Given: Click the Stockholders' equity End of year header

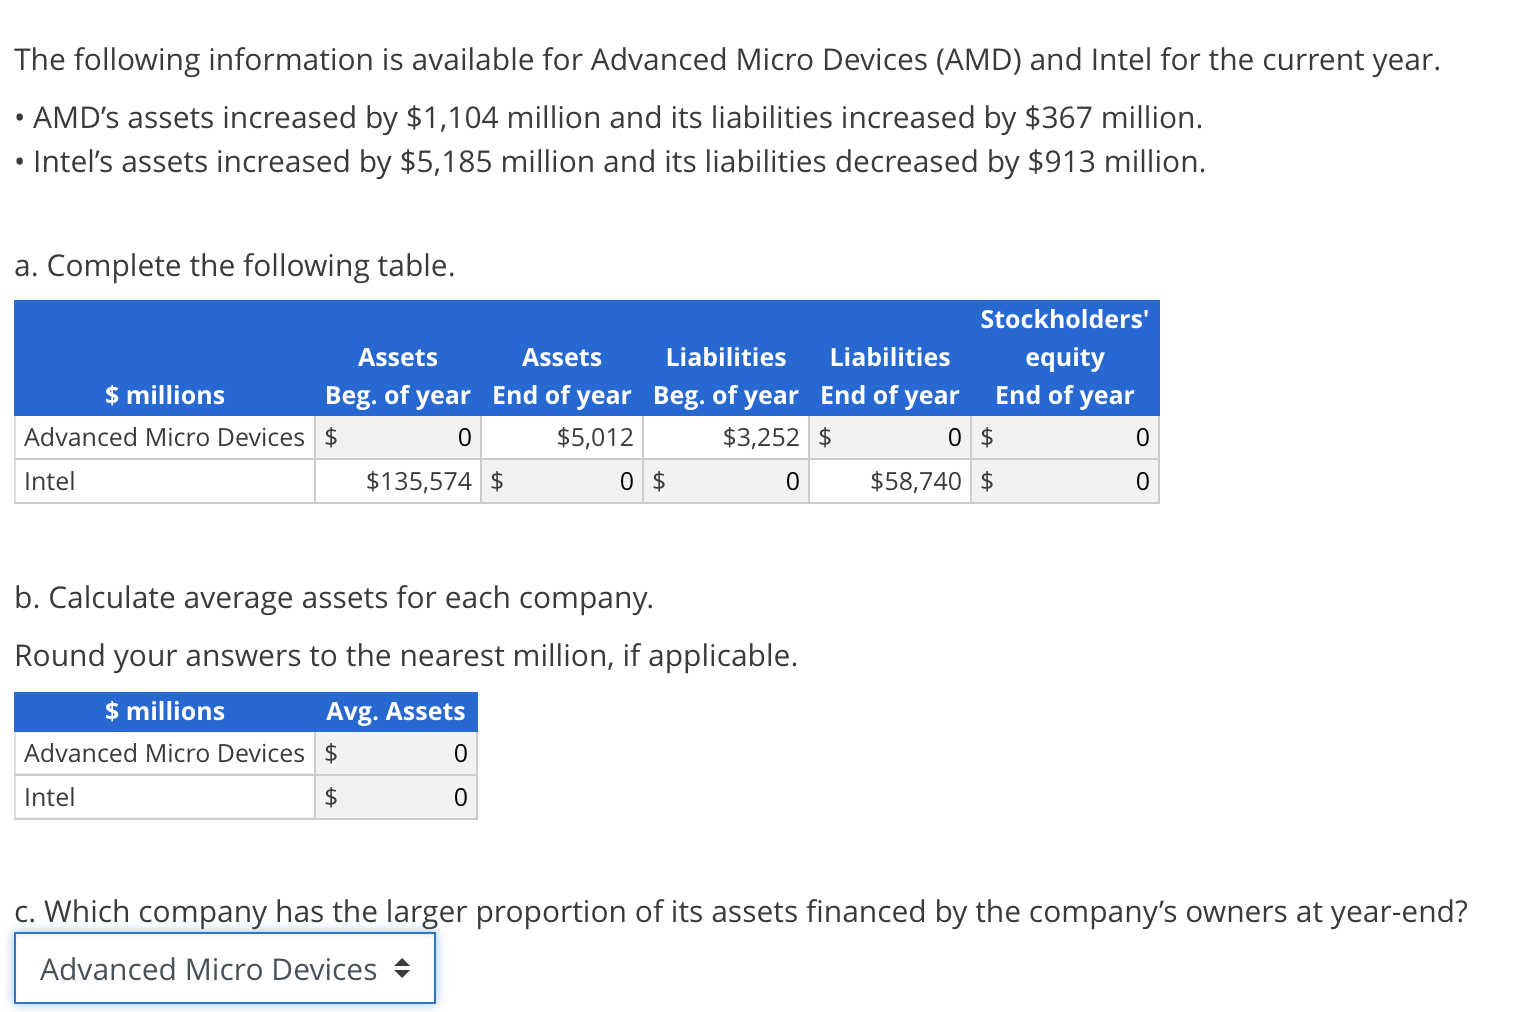Looking at the screenshot, I should click(1065, 357).
